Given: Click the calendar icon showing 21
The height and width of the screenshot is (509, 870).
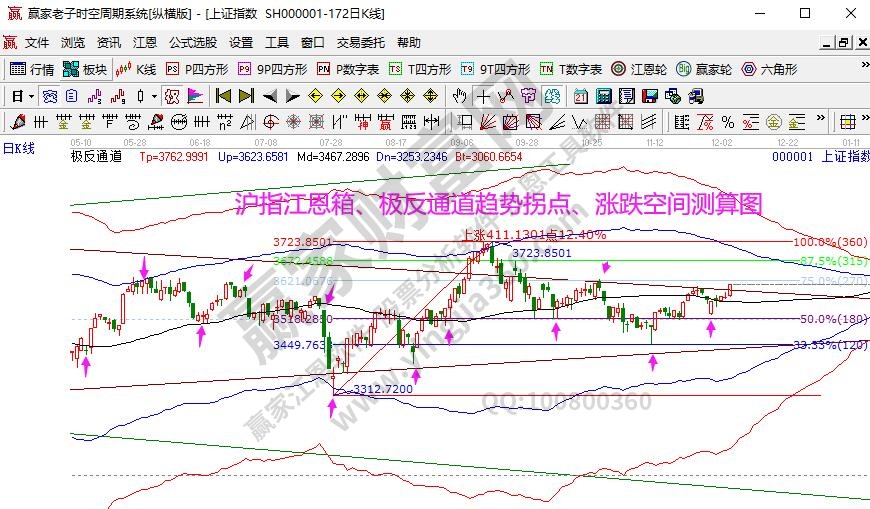Looking at the screenshot, I should [x=581, y=96].
